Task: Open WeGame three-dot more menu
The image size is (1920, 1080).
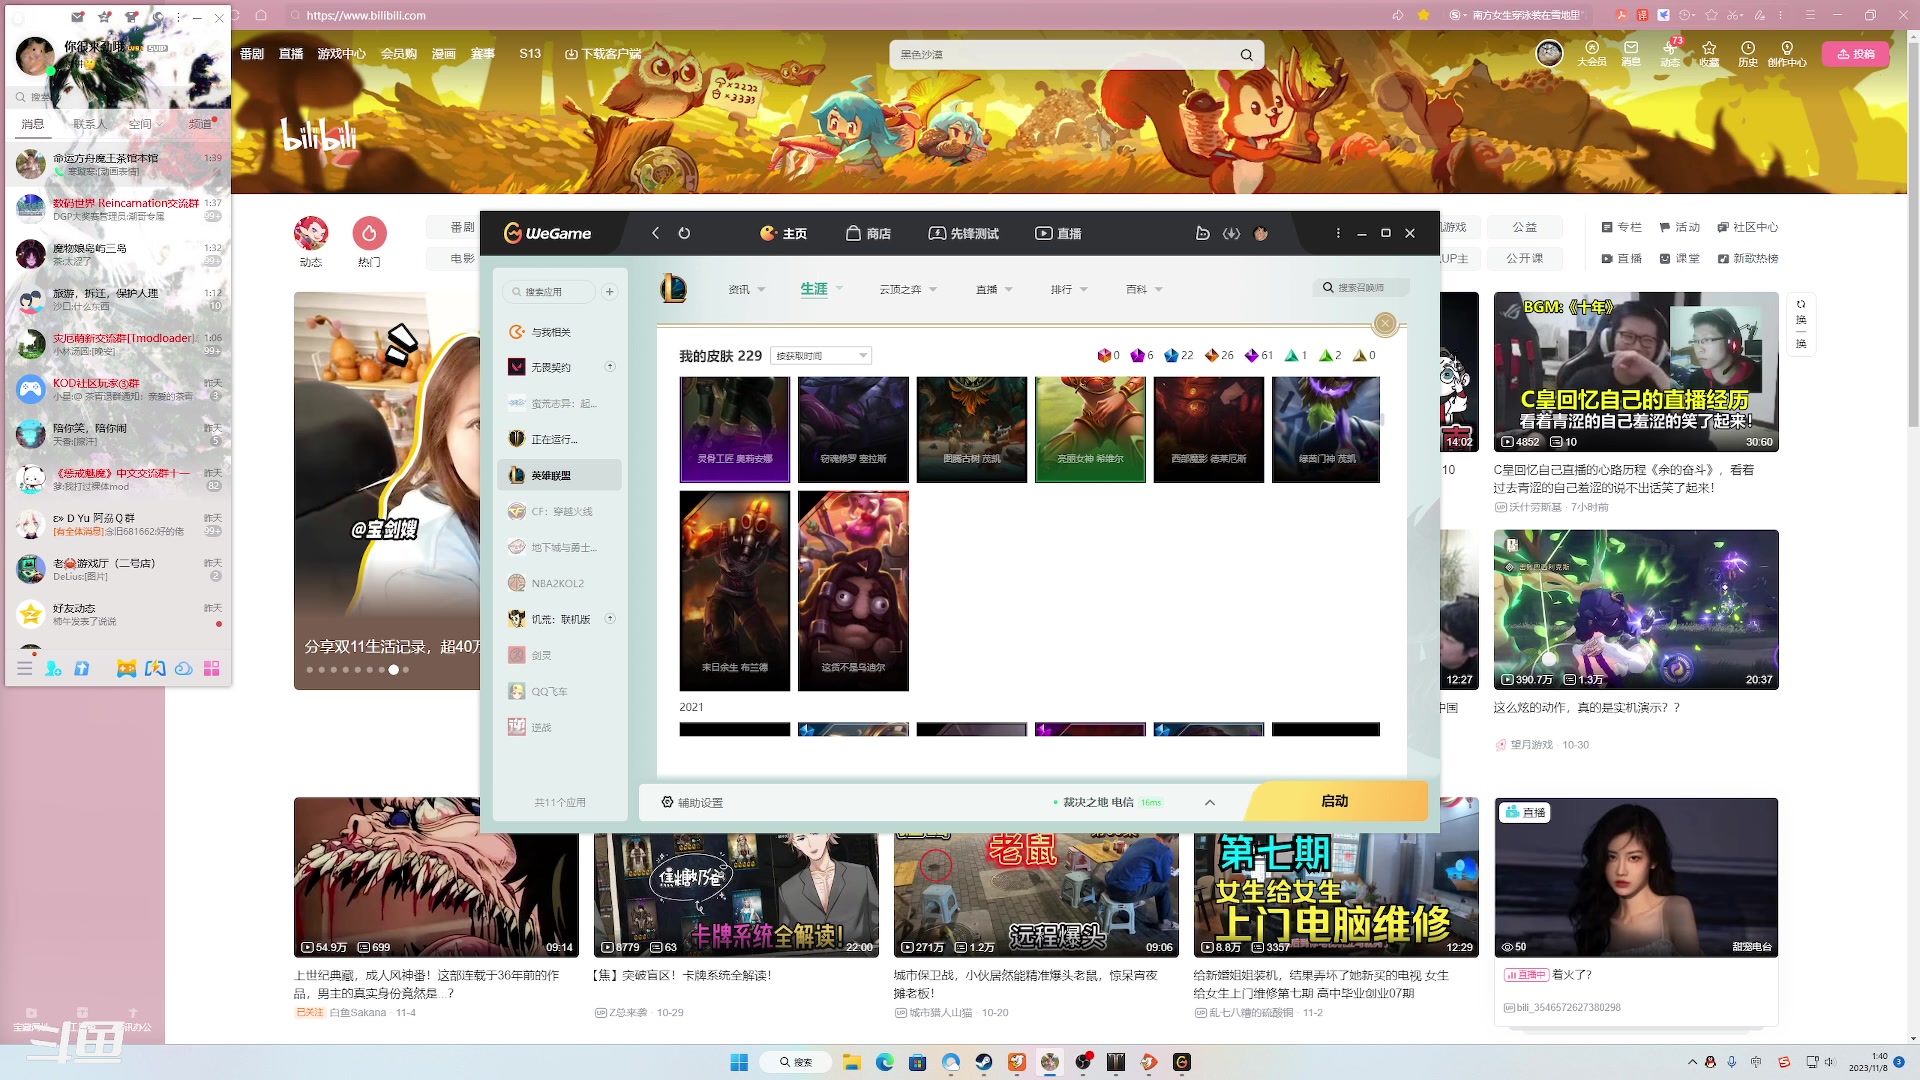Action: point(1338,233)
